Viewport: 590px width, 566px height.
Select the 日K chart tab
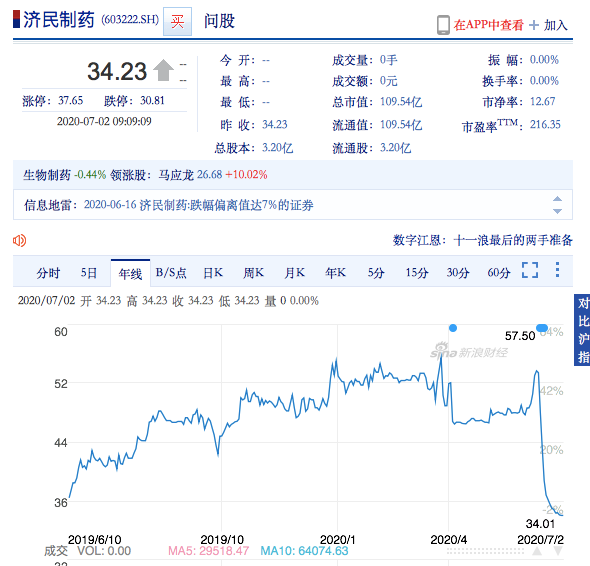click(x=213, y=273)
